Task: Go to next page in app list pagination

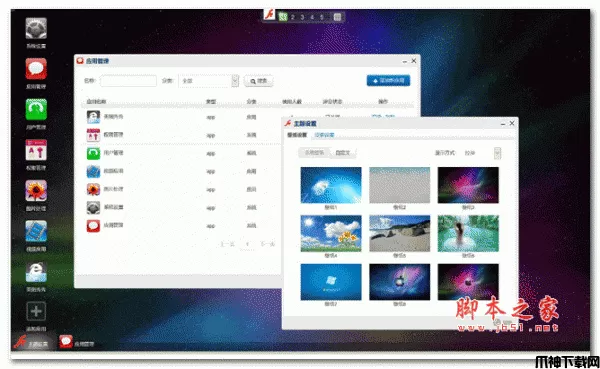Action: click(x=268, y=244)
